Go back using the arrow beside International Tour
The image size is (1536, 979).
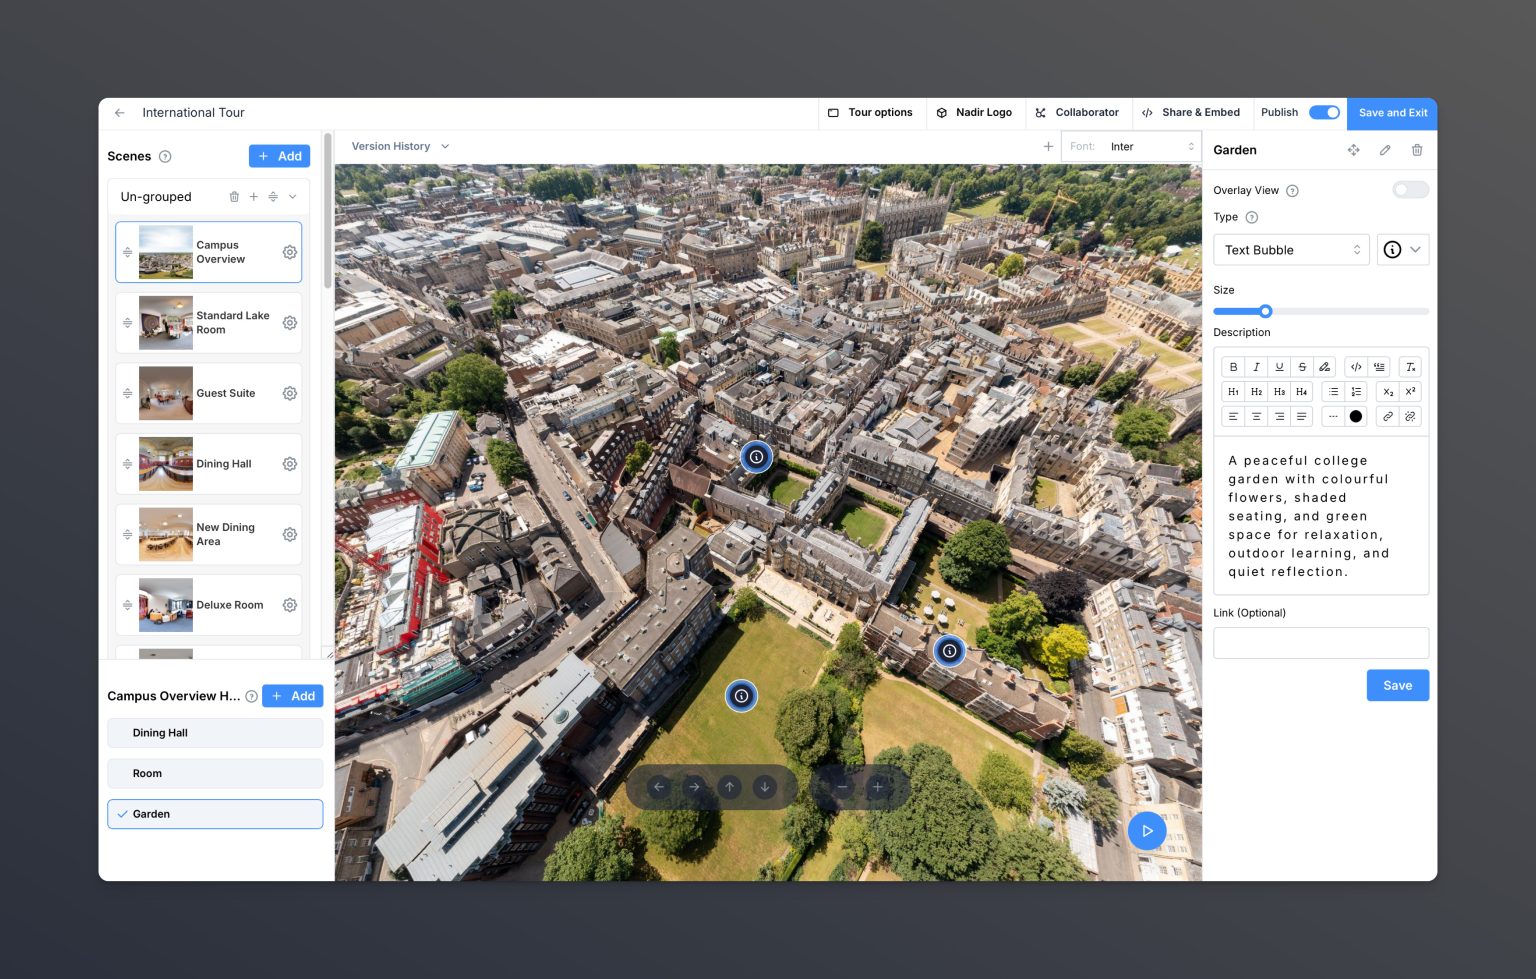pos(120,113)
